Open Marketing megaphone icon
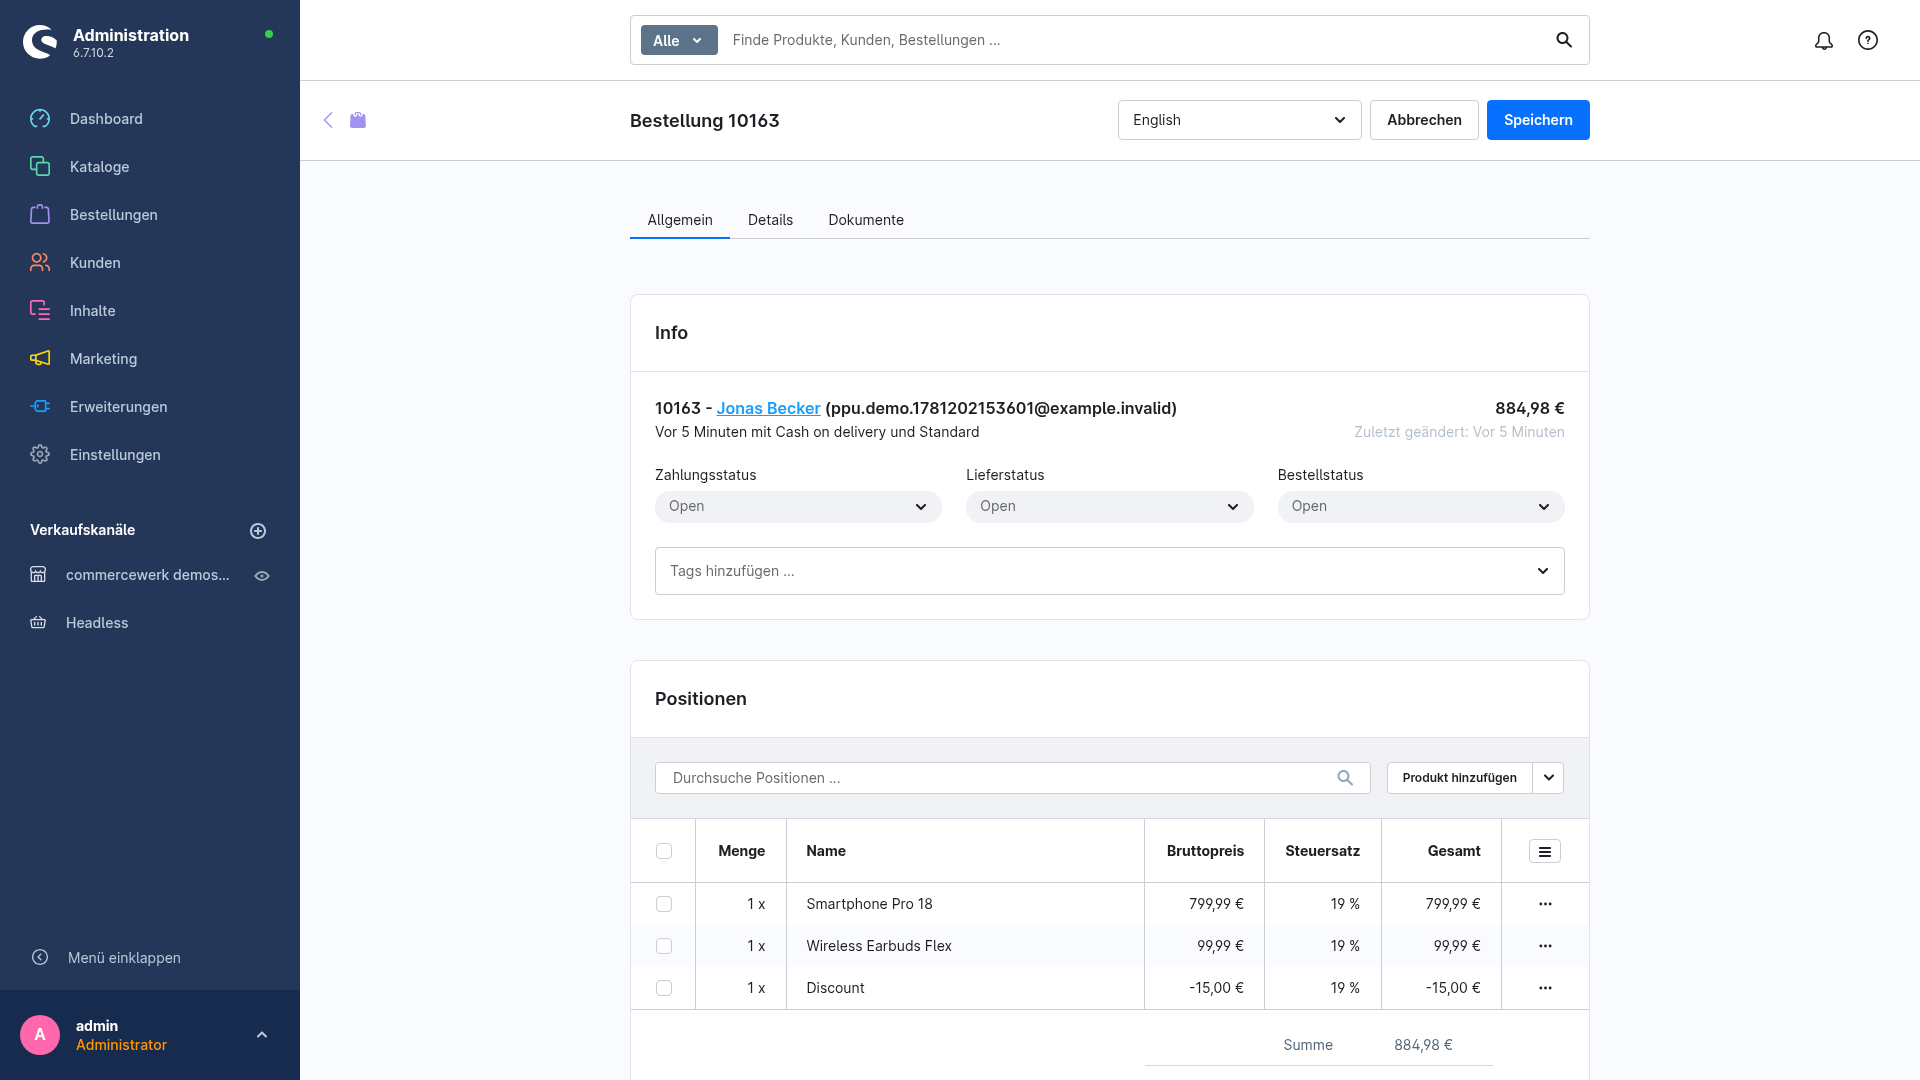This screenshot has height=1080, width=1920. coord(40,359)
